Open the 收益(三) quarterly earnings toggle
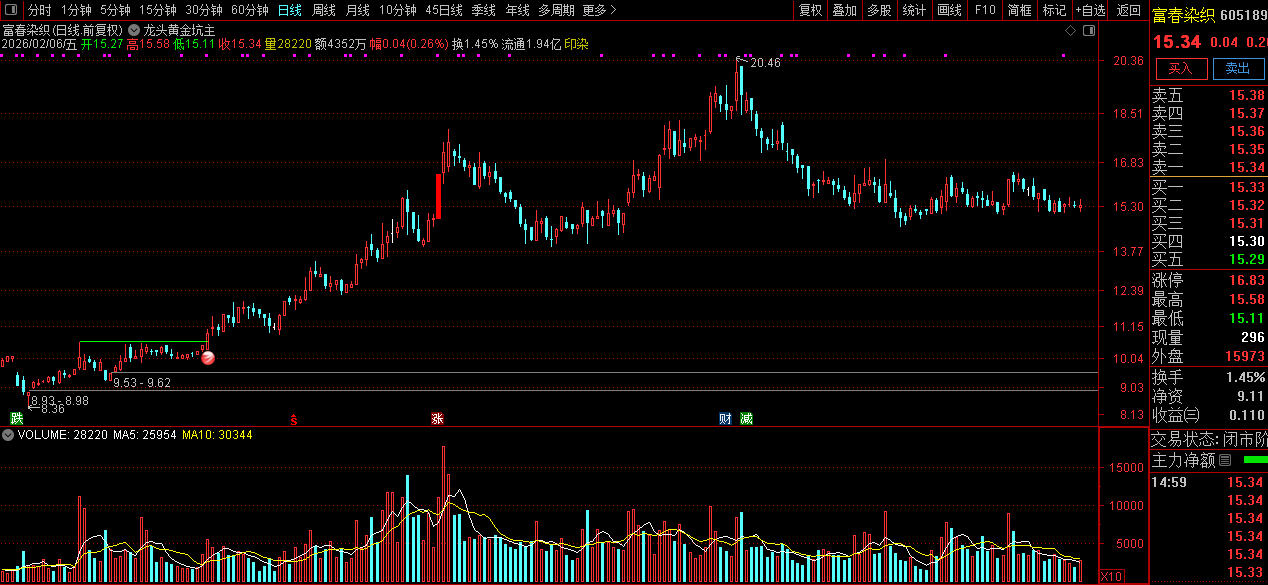This screenshot has height=585, width=1268. pos(1175,415)
